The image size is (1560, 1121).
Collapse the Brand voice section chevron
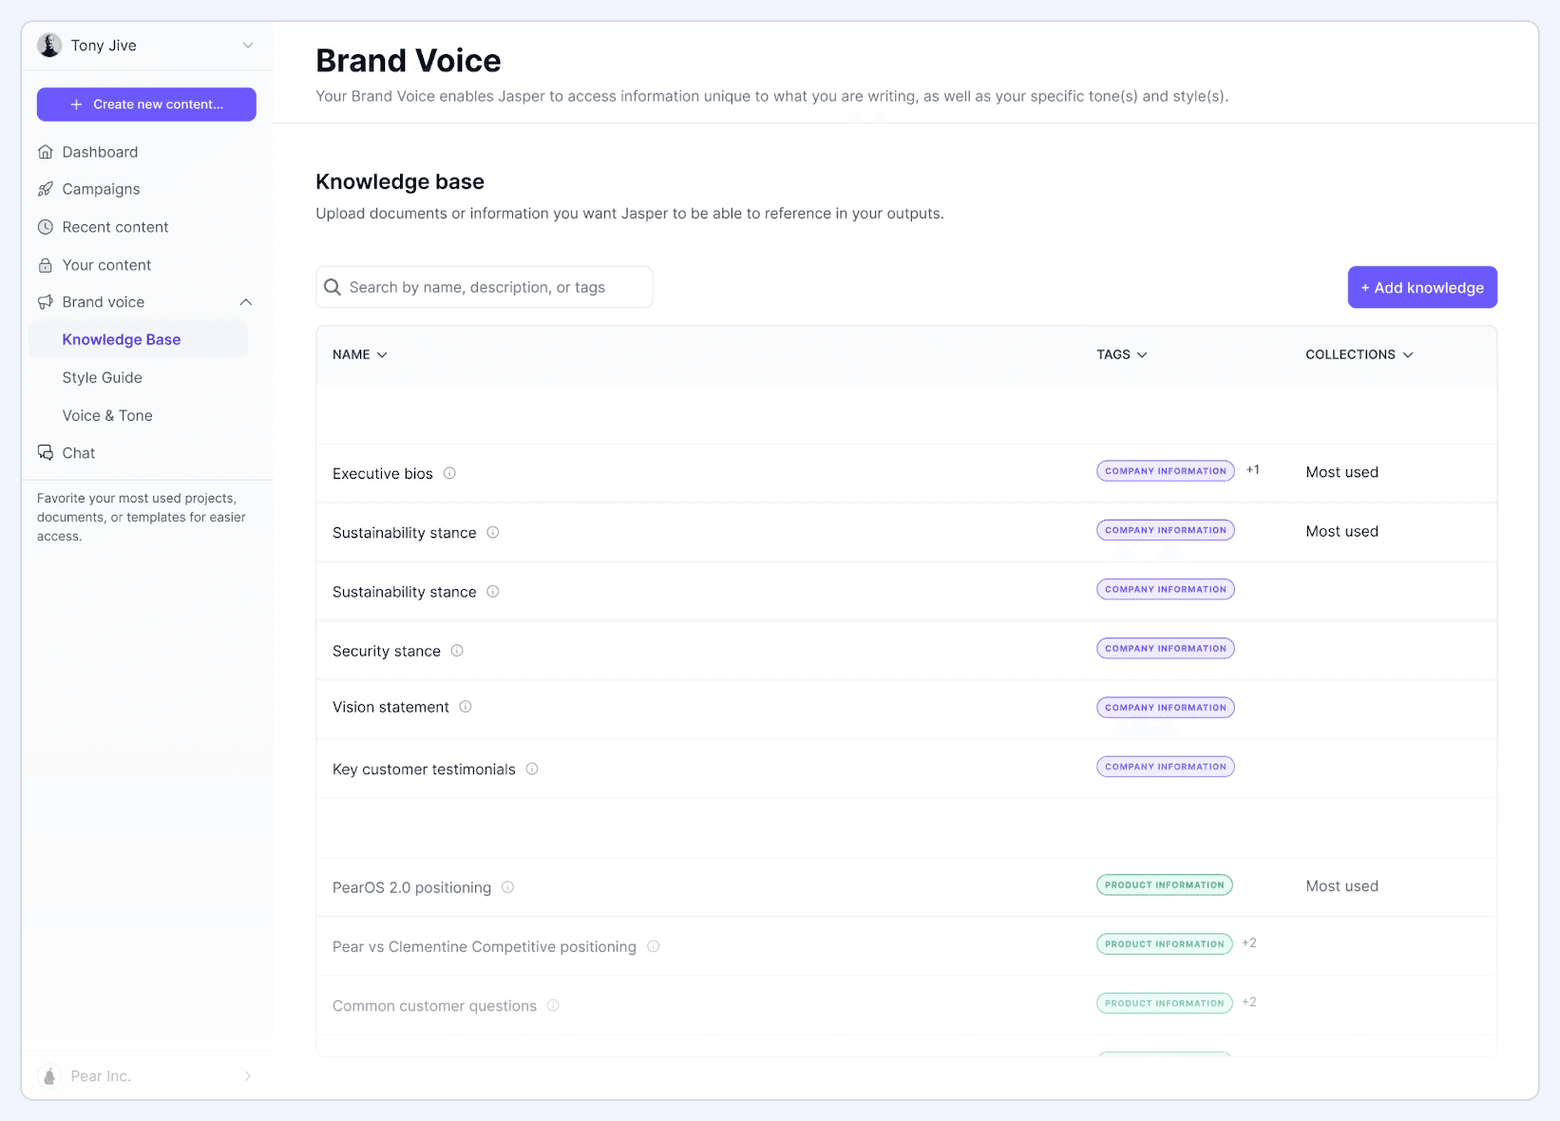coord(246,302)
